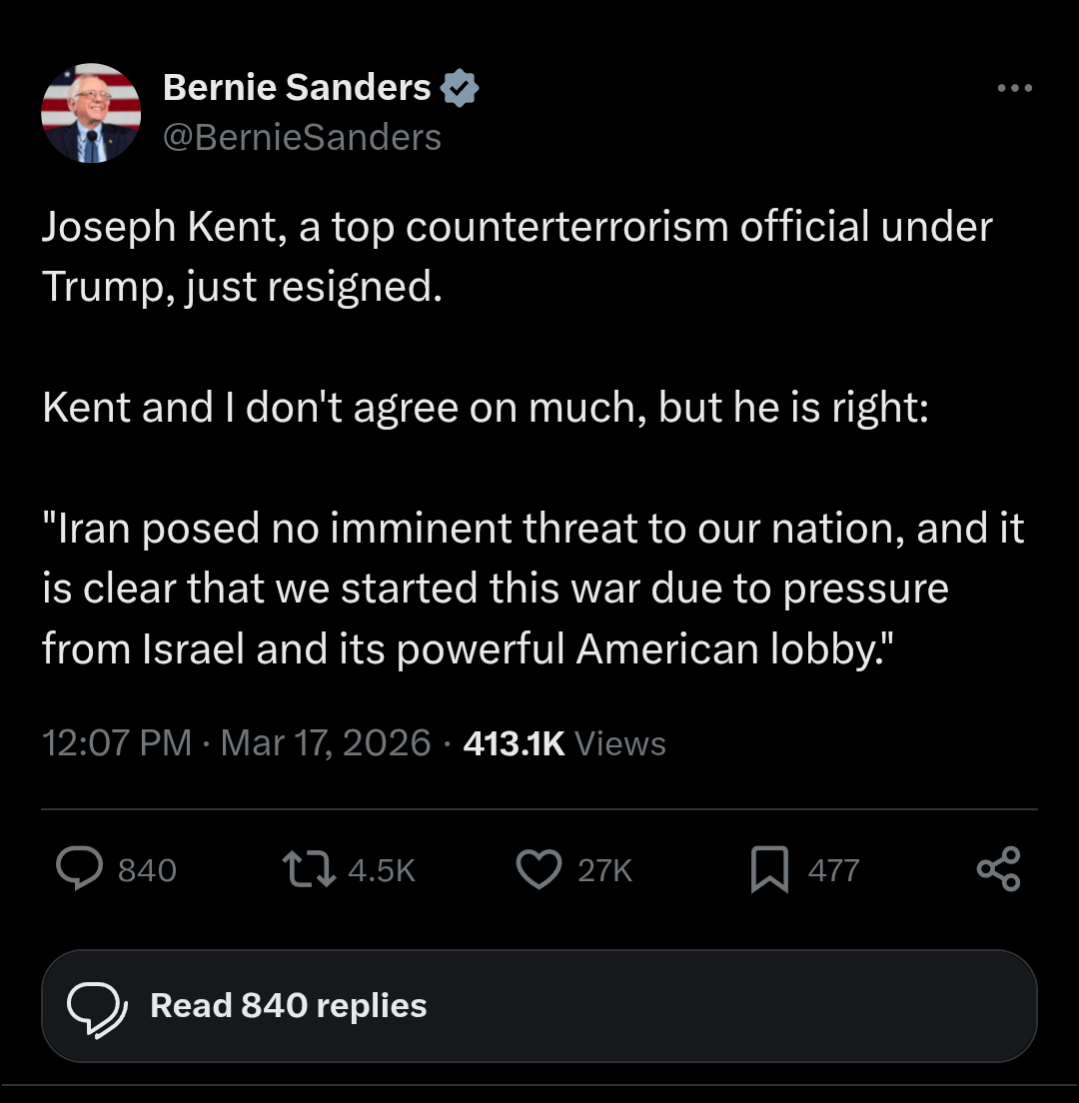
Task: Open the share icon
Action: tap(998, 869)
